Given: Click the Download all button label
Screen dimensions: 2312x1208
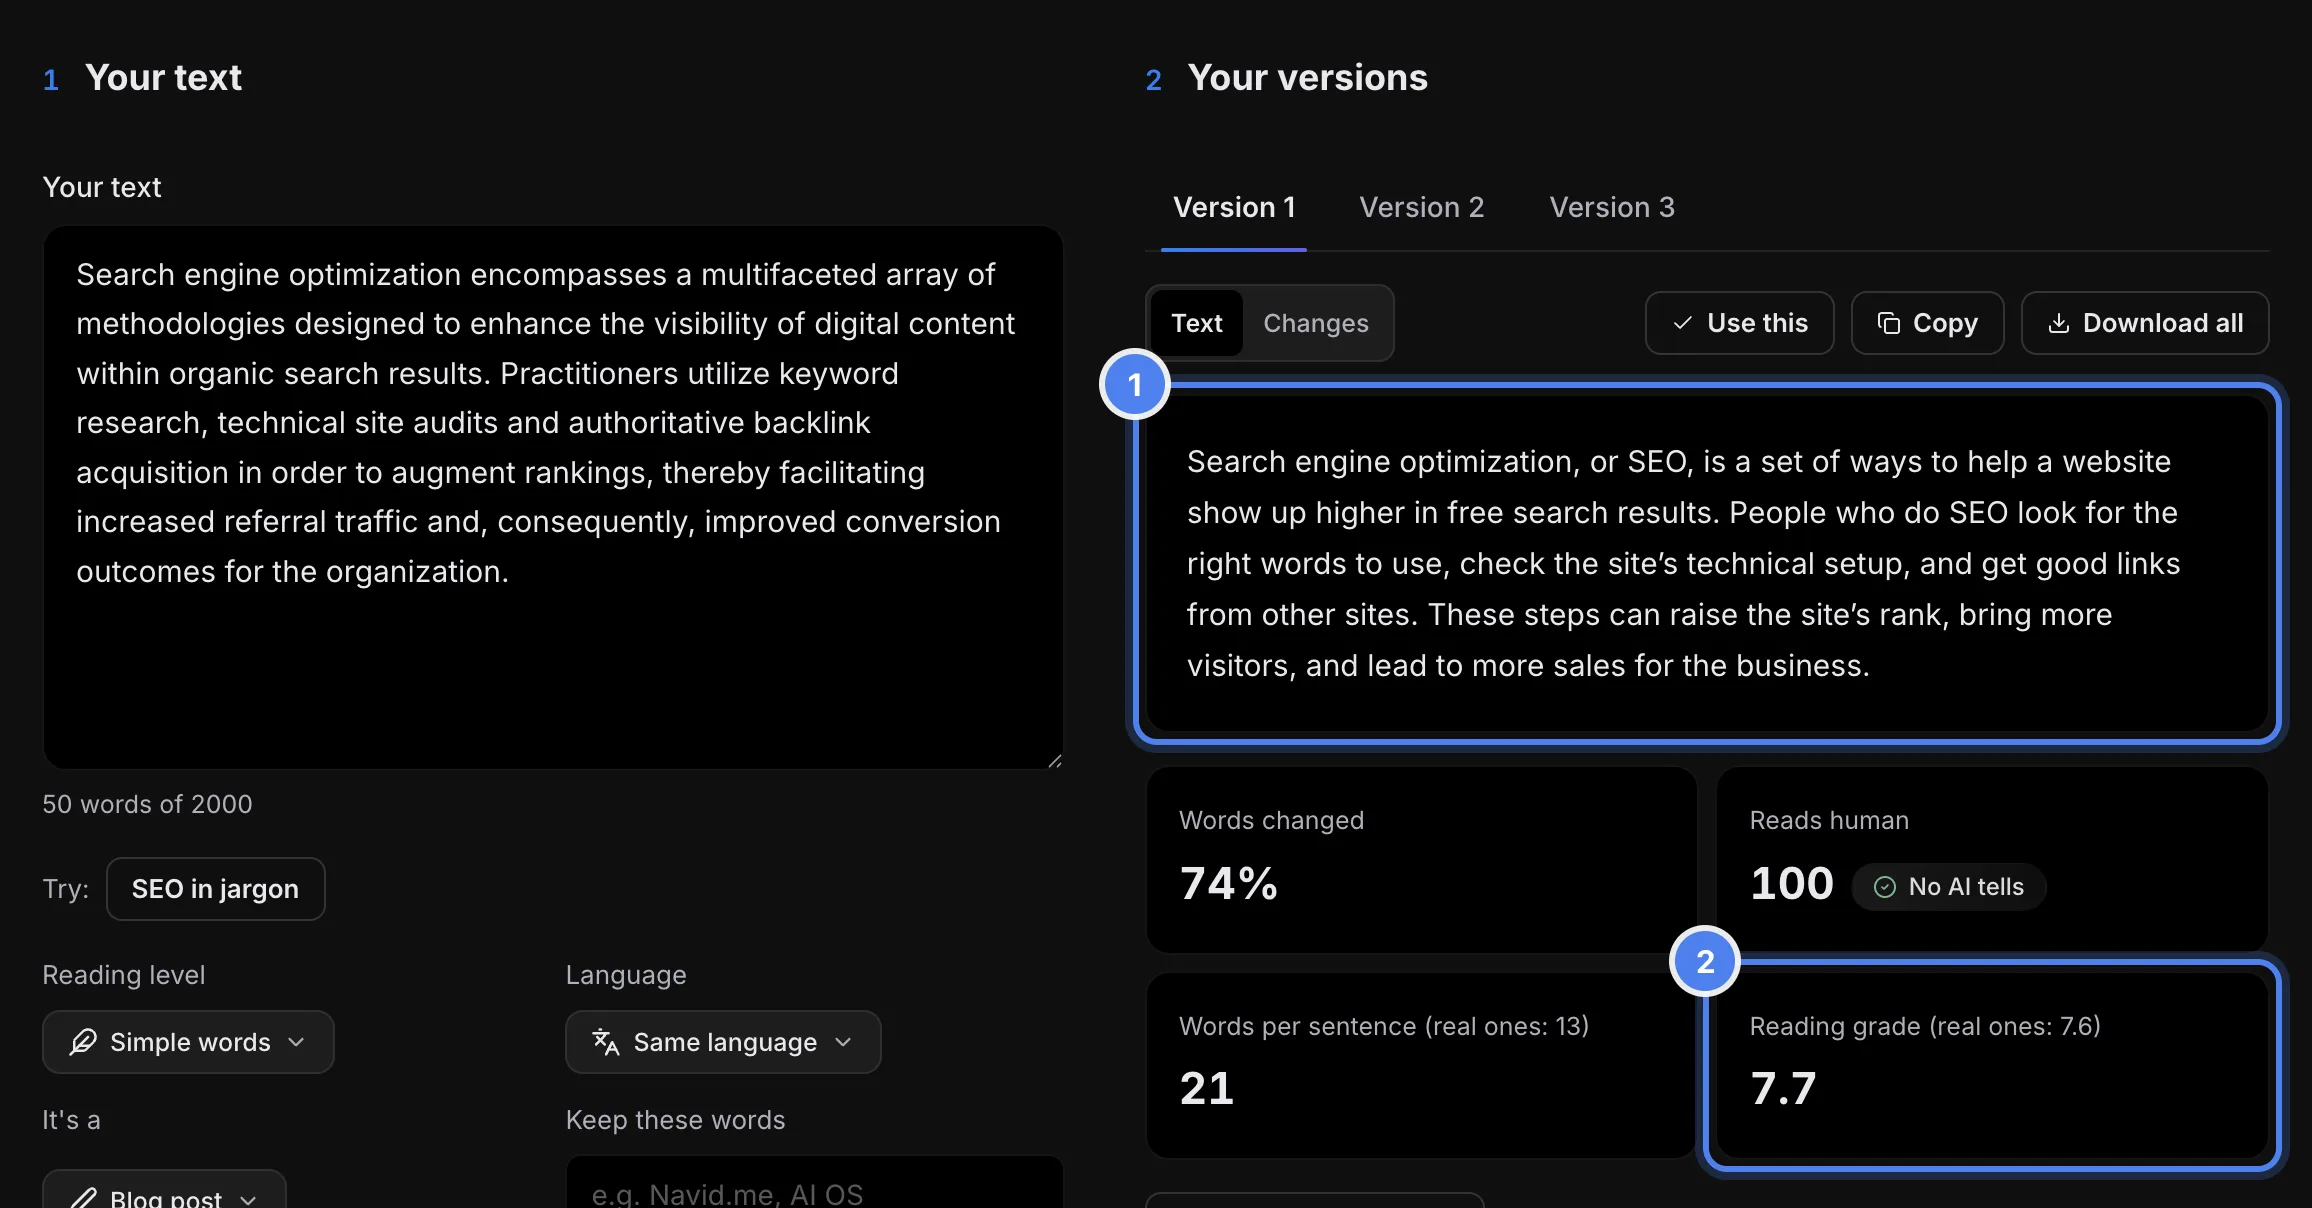Looking at the screenshot, I should 2162,323.
